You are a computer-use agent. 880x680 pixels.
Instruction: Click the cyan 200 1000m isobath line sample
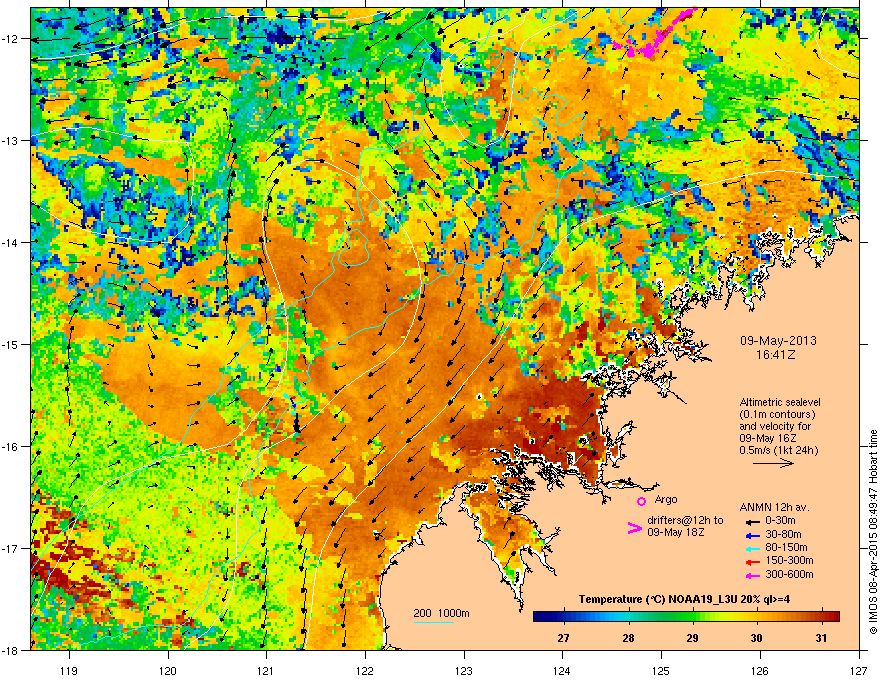pyautogui.click(x=434, y=622)
